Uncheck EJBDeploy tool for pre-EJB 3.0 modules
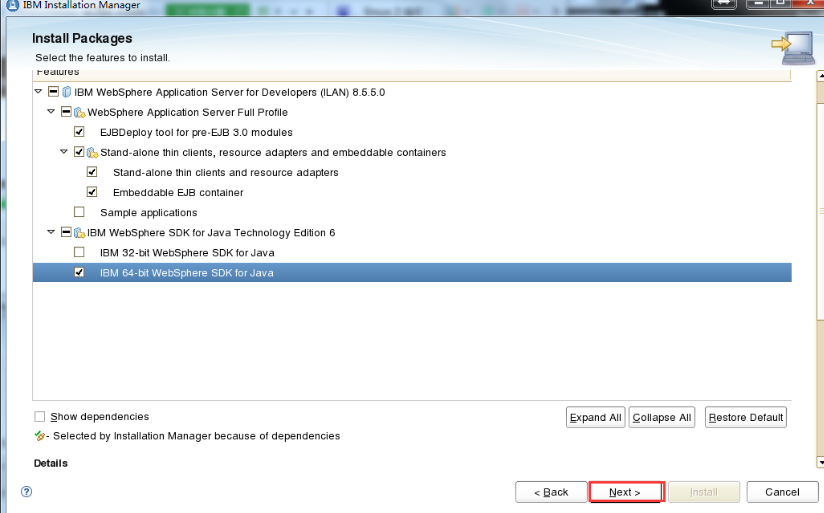 [79, 131]
